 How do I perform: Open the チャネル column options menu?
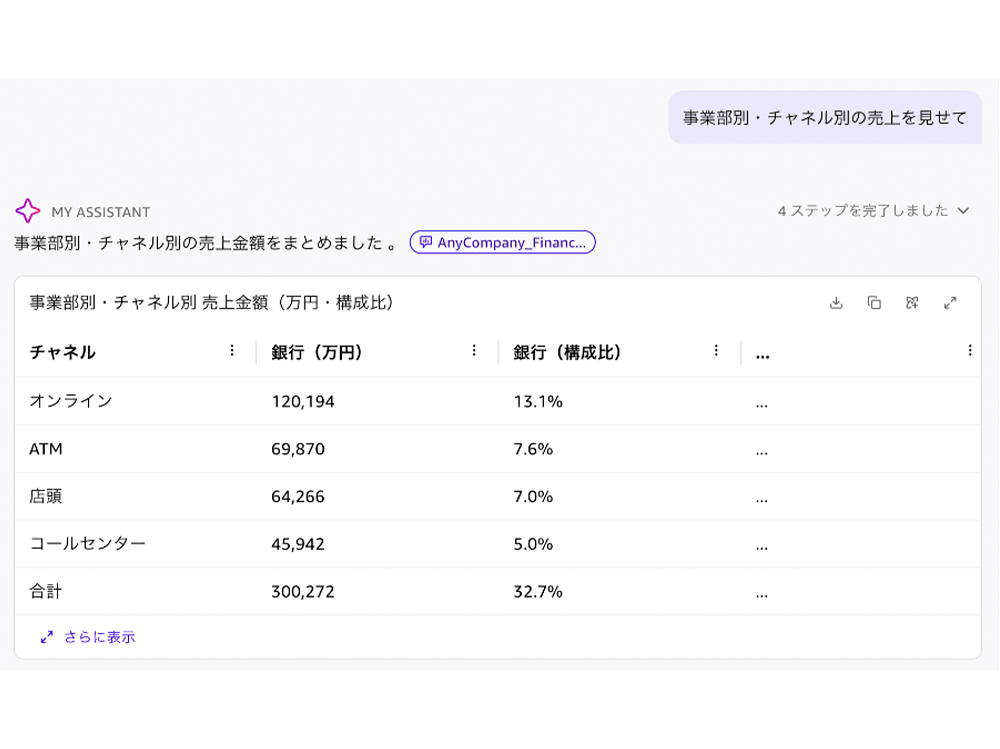coord(232,350)
